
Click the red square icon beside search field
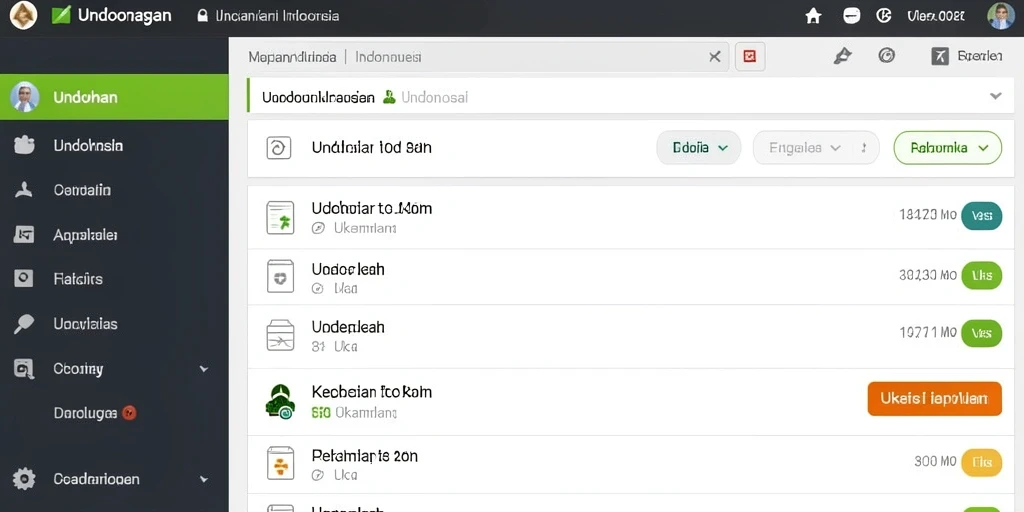pos(750,57)
